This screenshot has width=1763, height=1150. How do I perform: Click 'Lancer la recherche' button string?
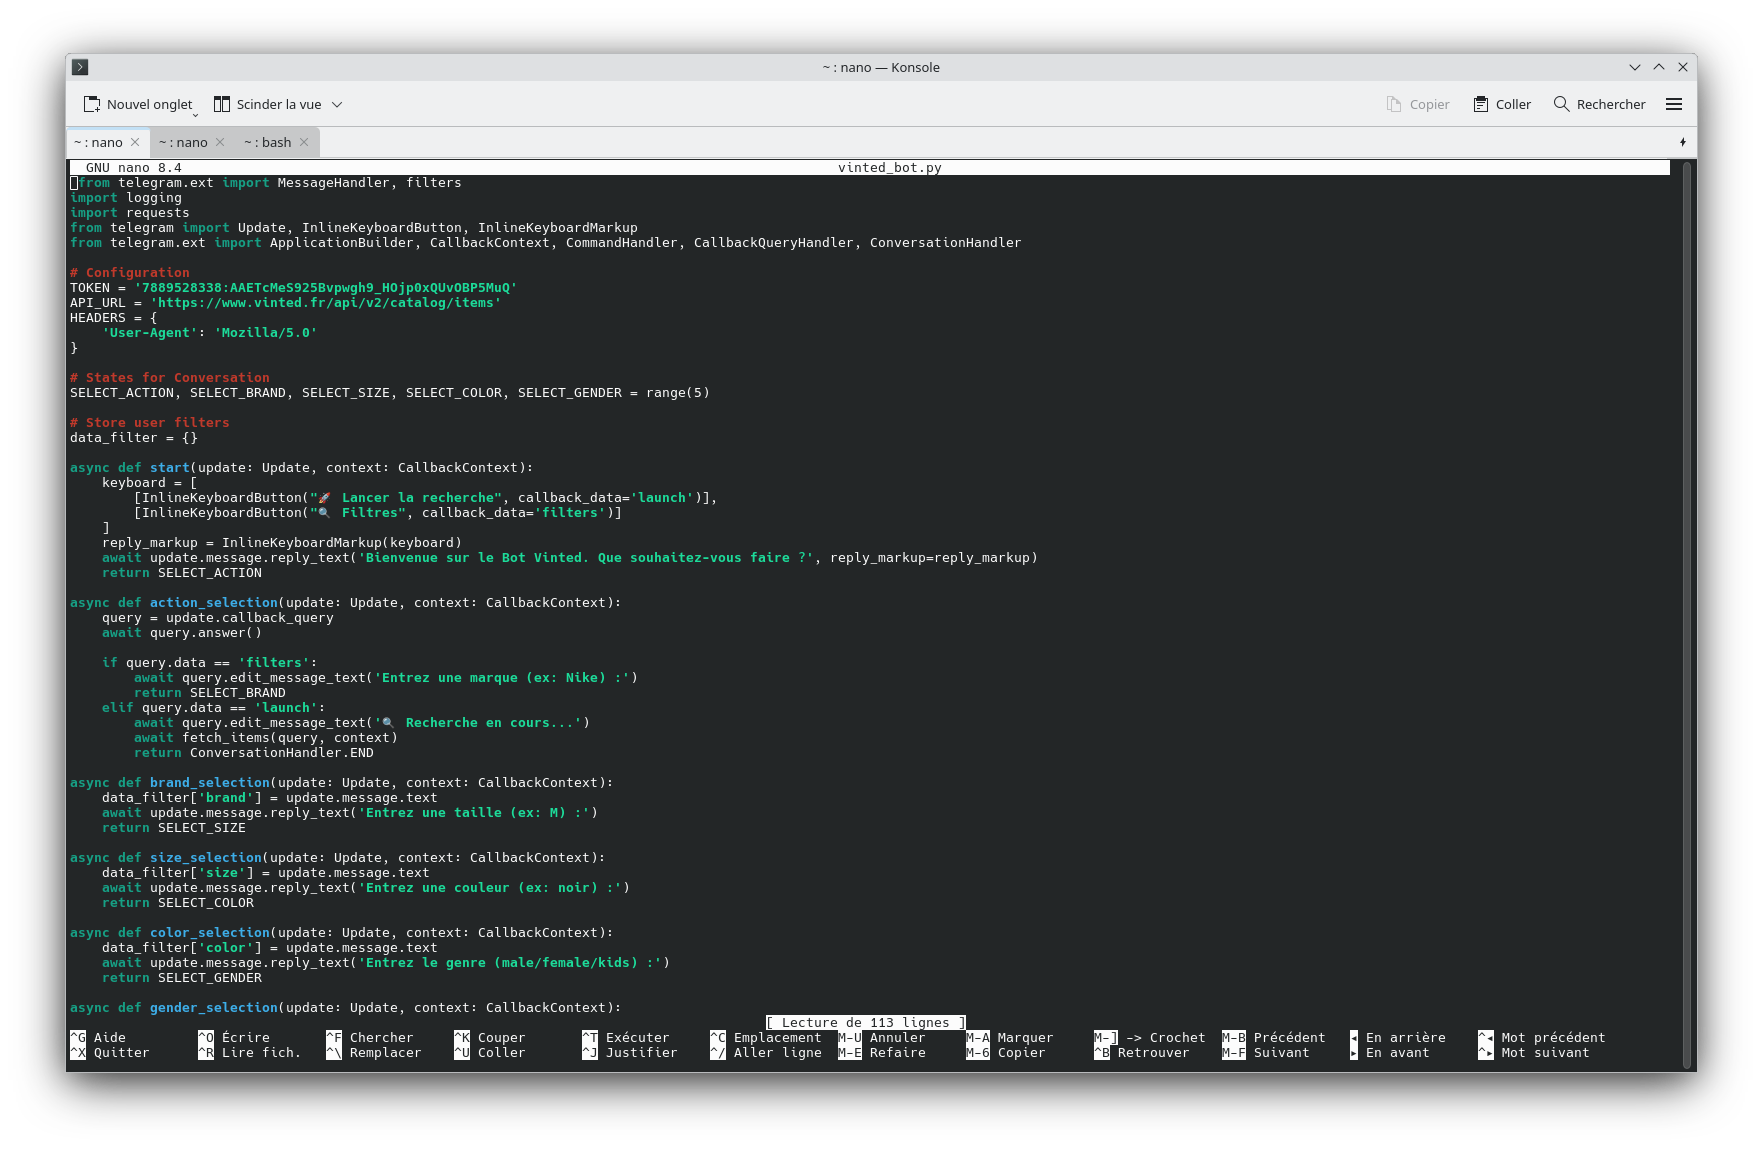406,498
